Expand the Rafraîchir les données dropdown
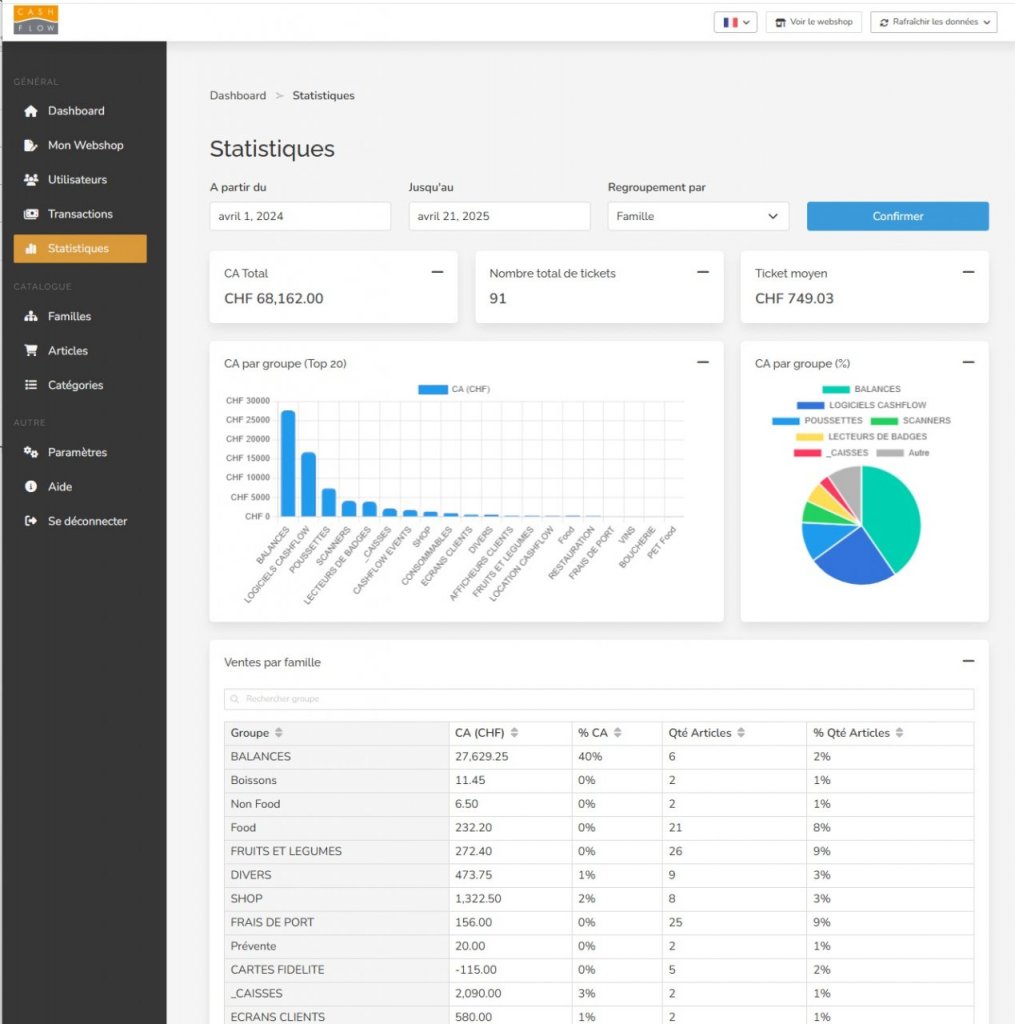Image resolution: width=1015 pixels, height=1024 pixels. click(x=933, y=22)
